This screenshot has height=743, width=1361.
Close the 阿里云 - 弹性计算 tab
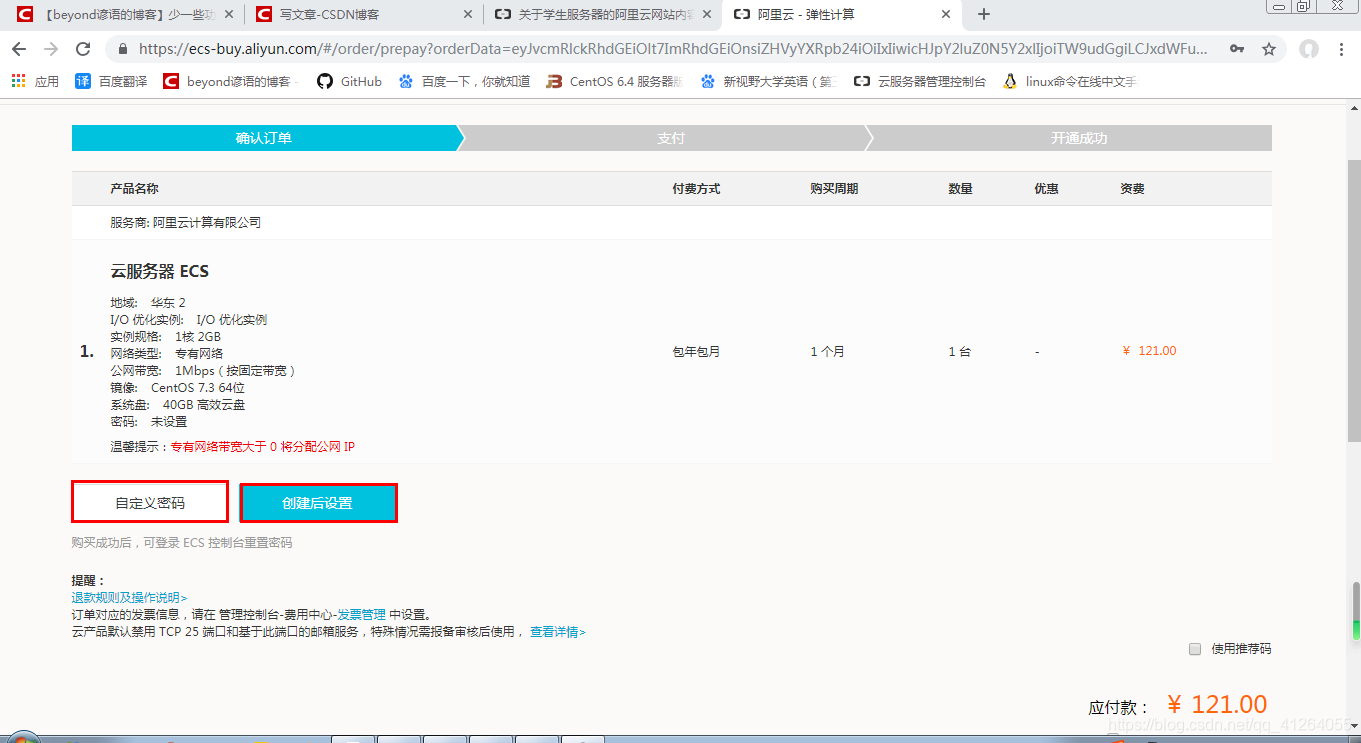(x=945, y=14)
